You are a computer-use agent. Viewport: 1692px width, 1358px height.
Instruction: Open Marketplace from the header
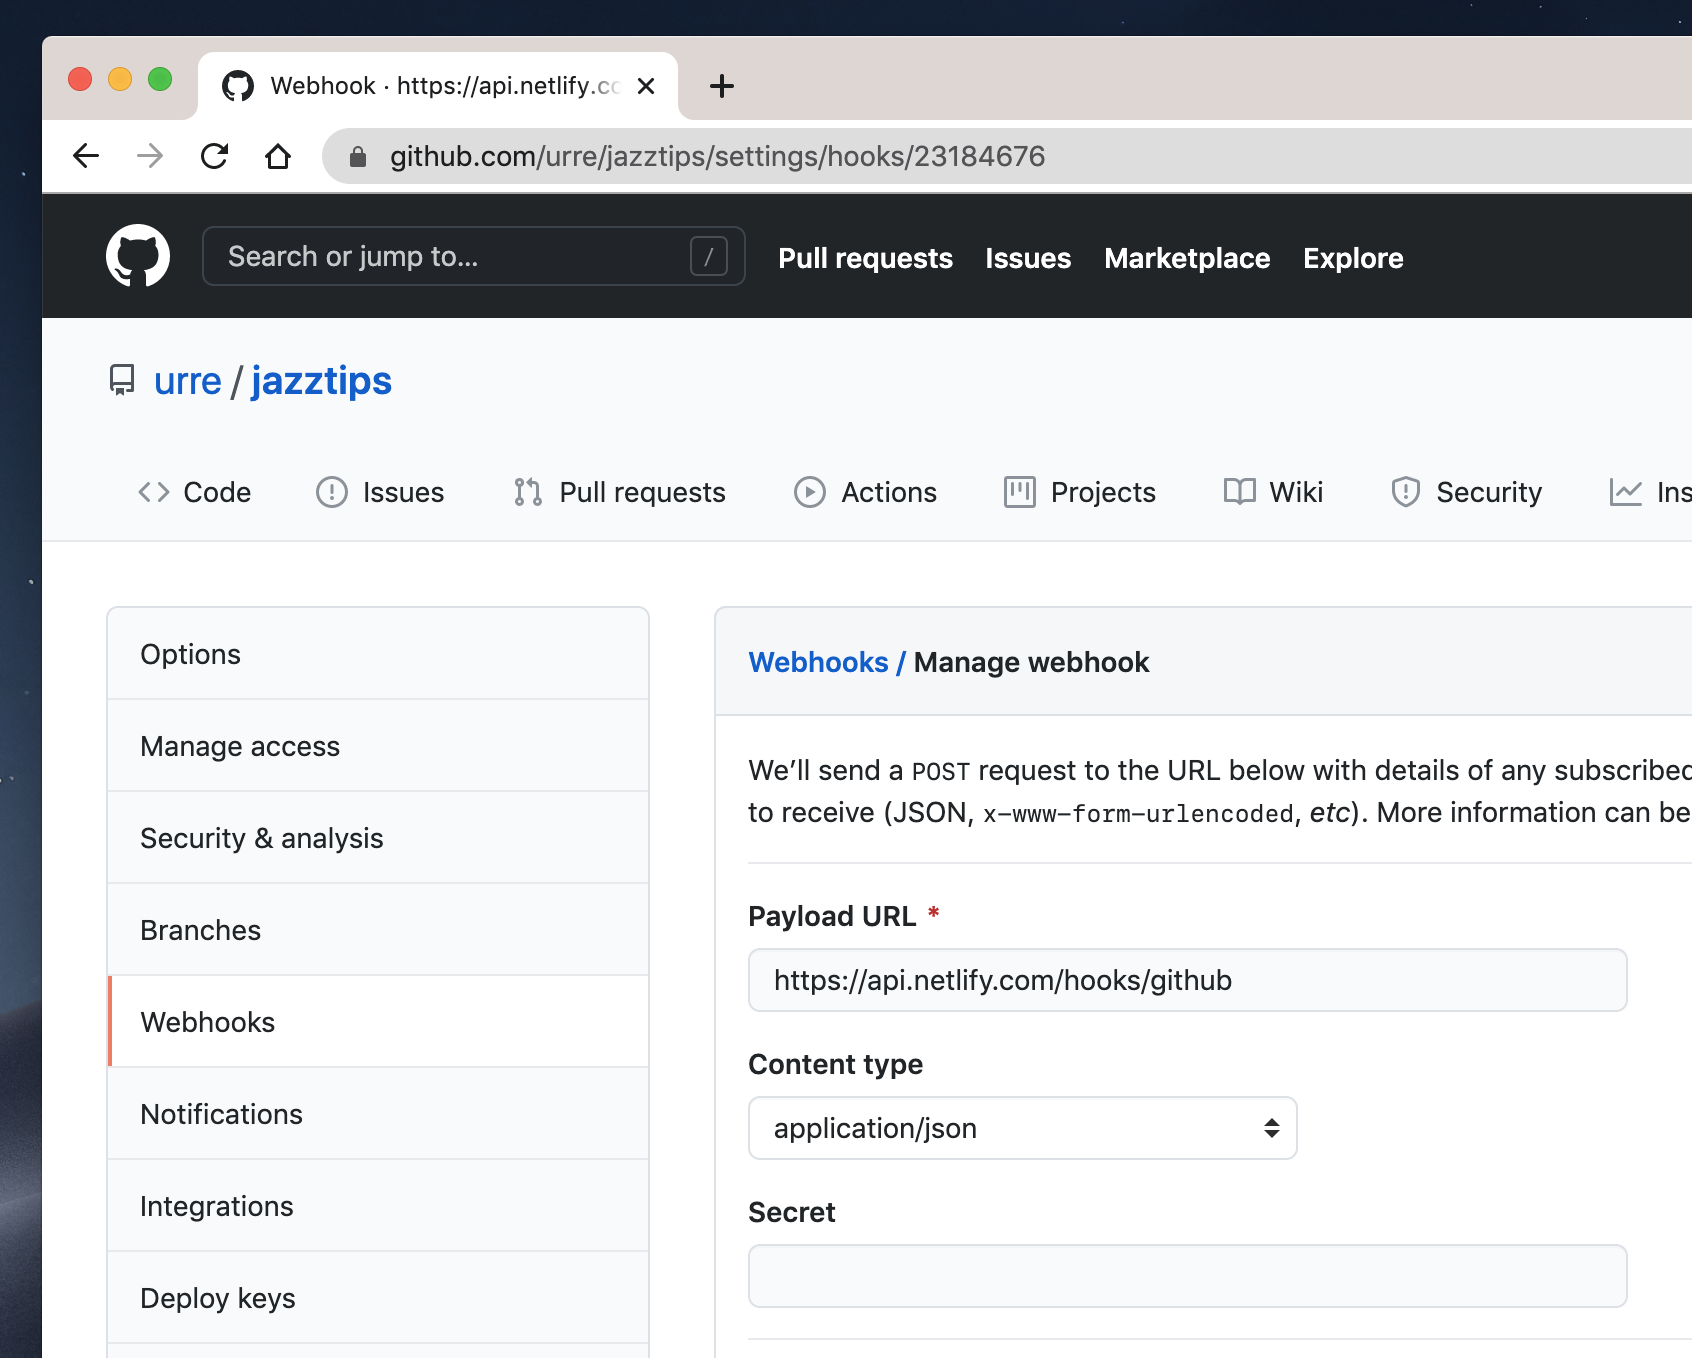tap(1187, 258)
